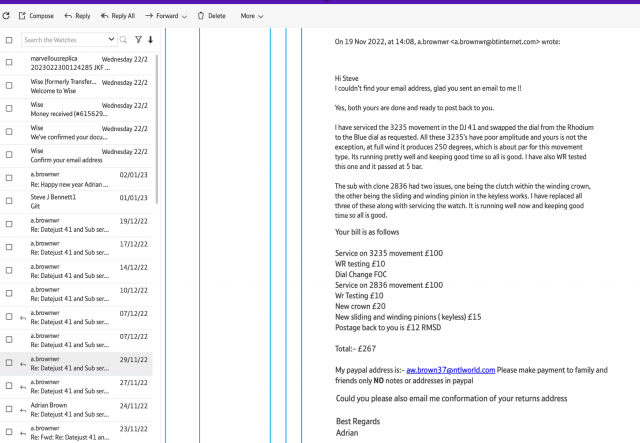Image resolution: width=640 pixels, height=443 pixels.
Task: Click the sort order arrow icon
Action: coord(151,40)
